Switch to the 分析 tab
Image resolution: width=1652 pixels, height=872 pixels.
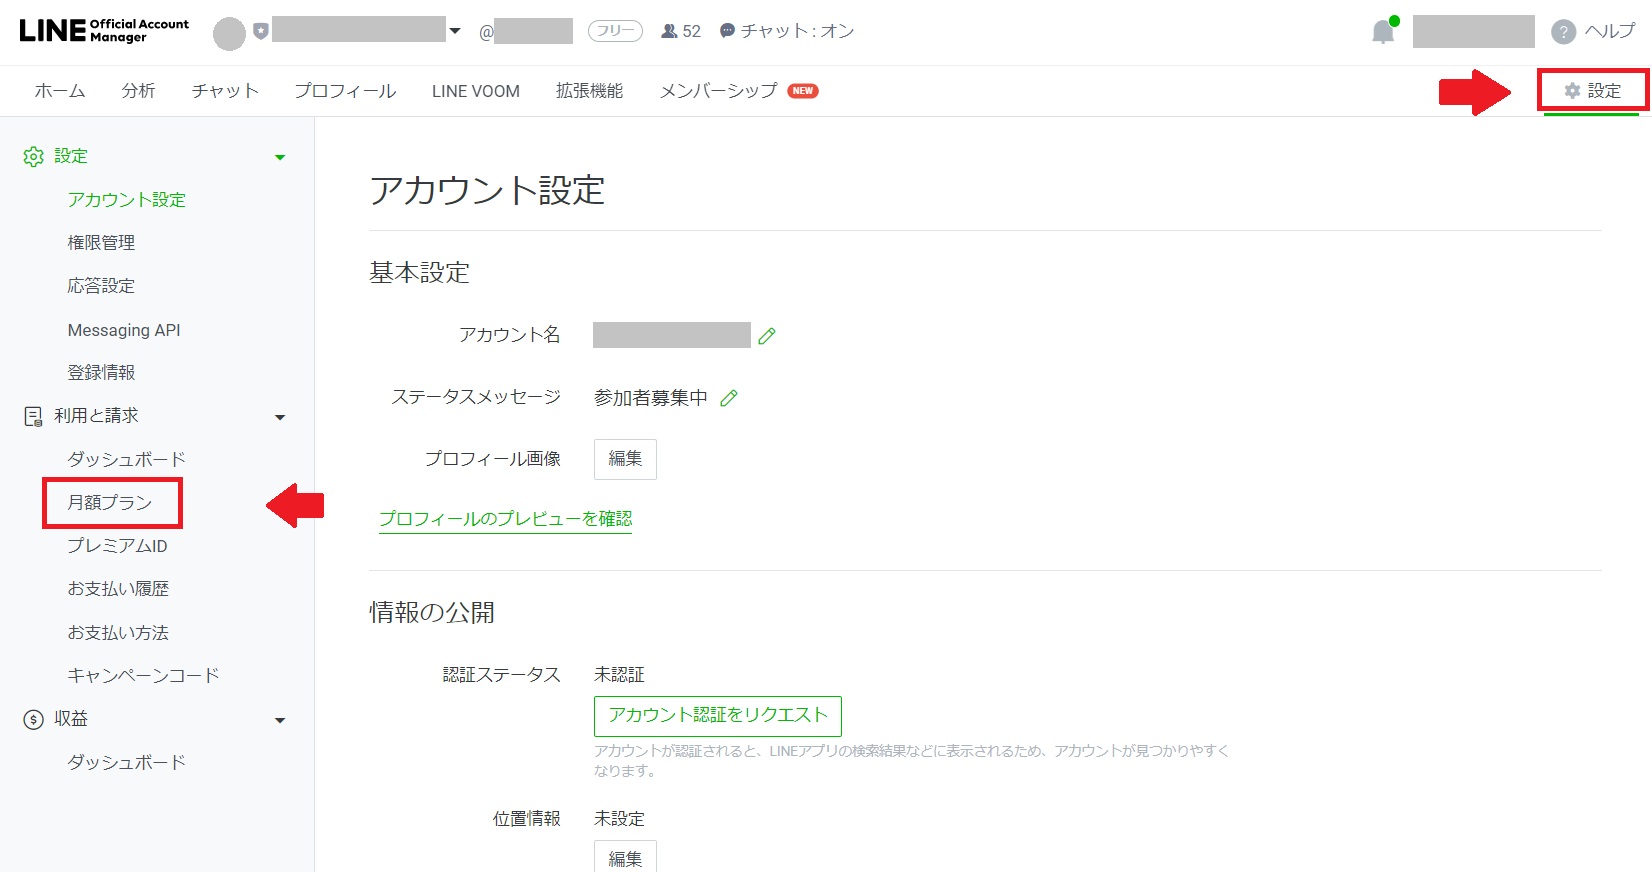[x=138, y=91]
